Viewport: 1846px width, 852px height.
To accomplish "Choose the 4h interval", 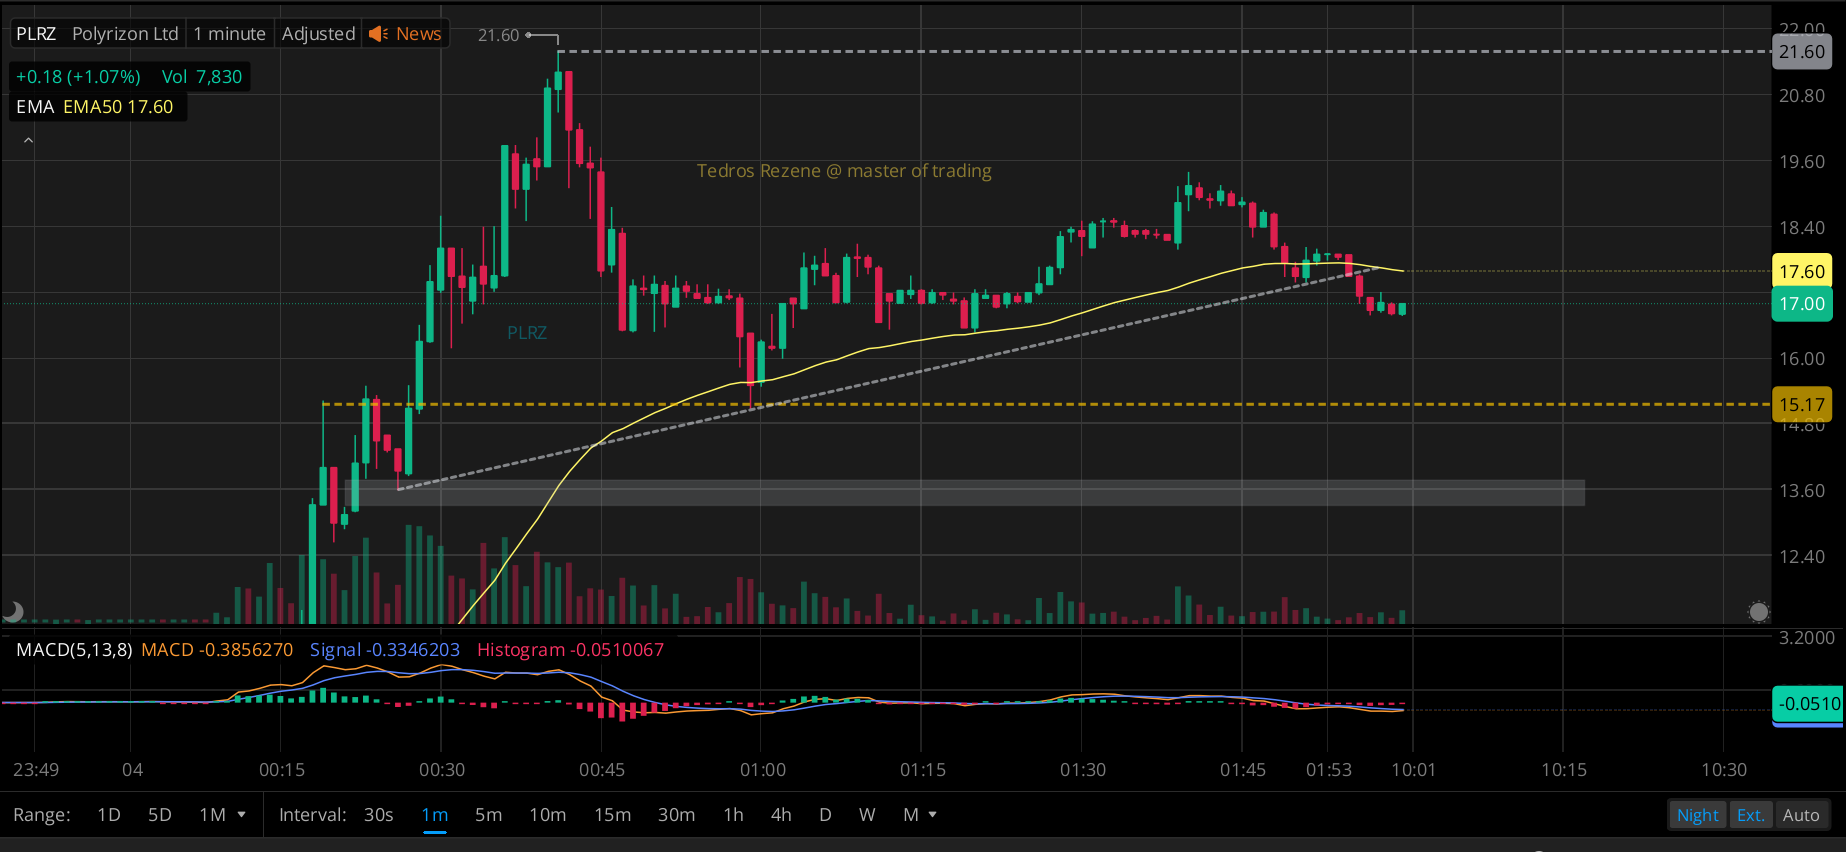I will [x=781, y=815].
